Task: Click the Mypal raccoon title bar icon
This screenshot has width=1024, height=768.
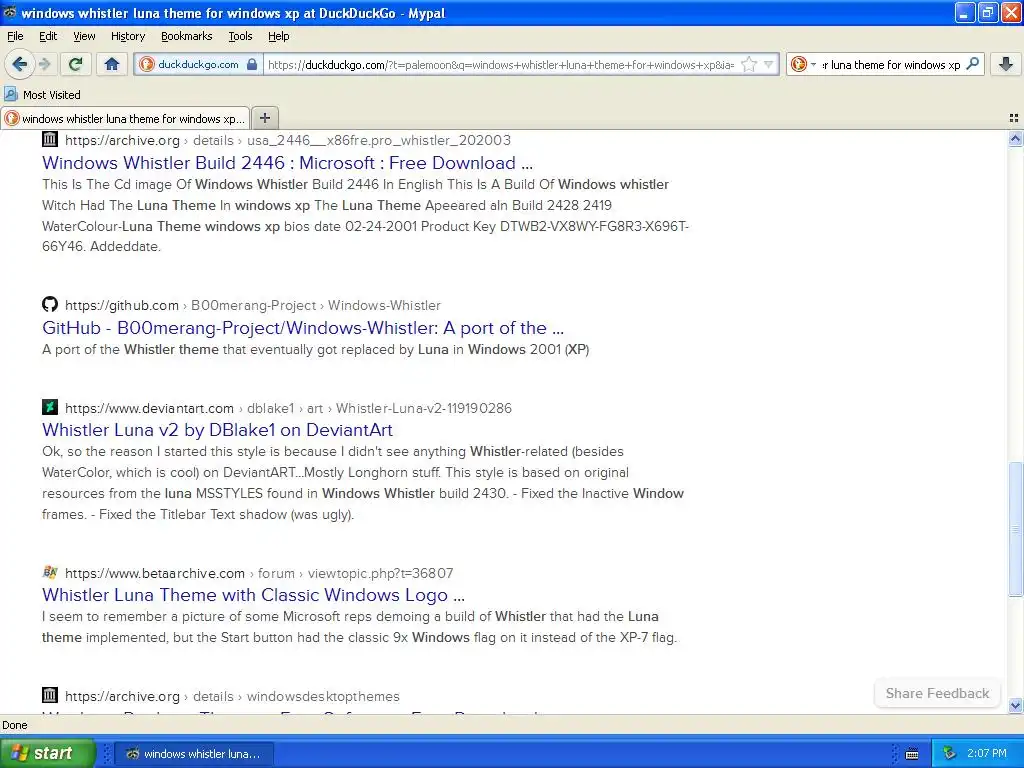Action: 9,12
